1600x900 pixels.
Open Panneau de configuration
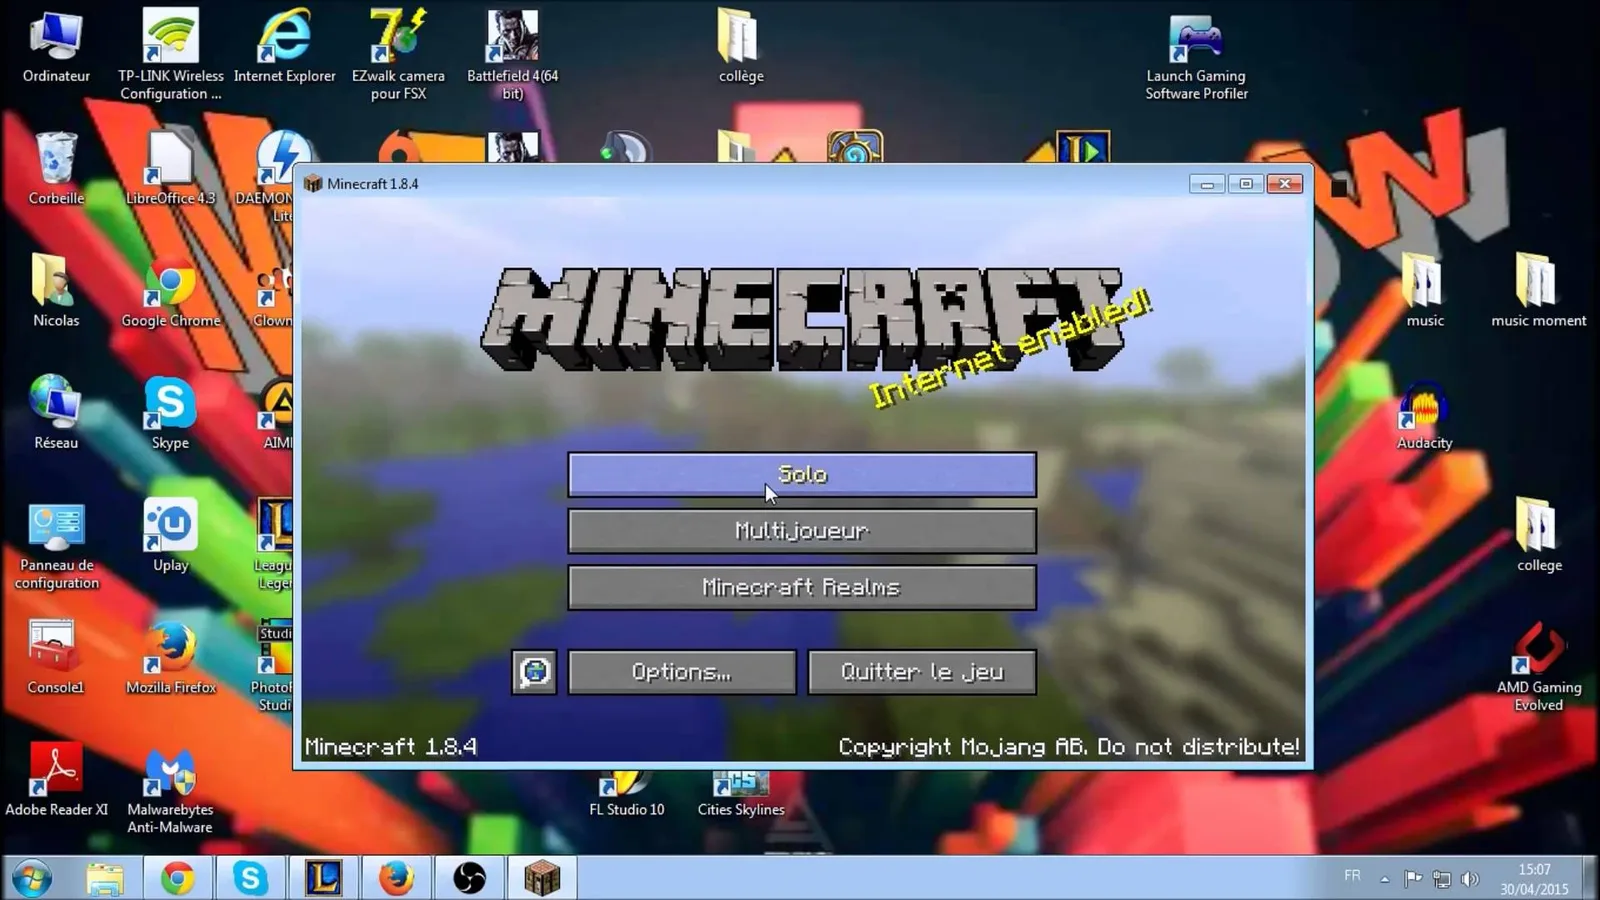[56, 546]
